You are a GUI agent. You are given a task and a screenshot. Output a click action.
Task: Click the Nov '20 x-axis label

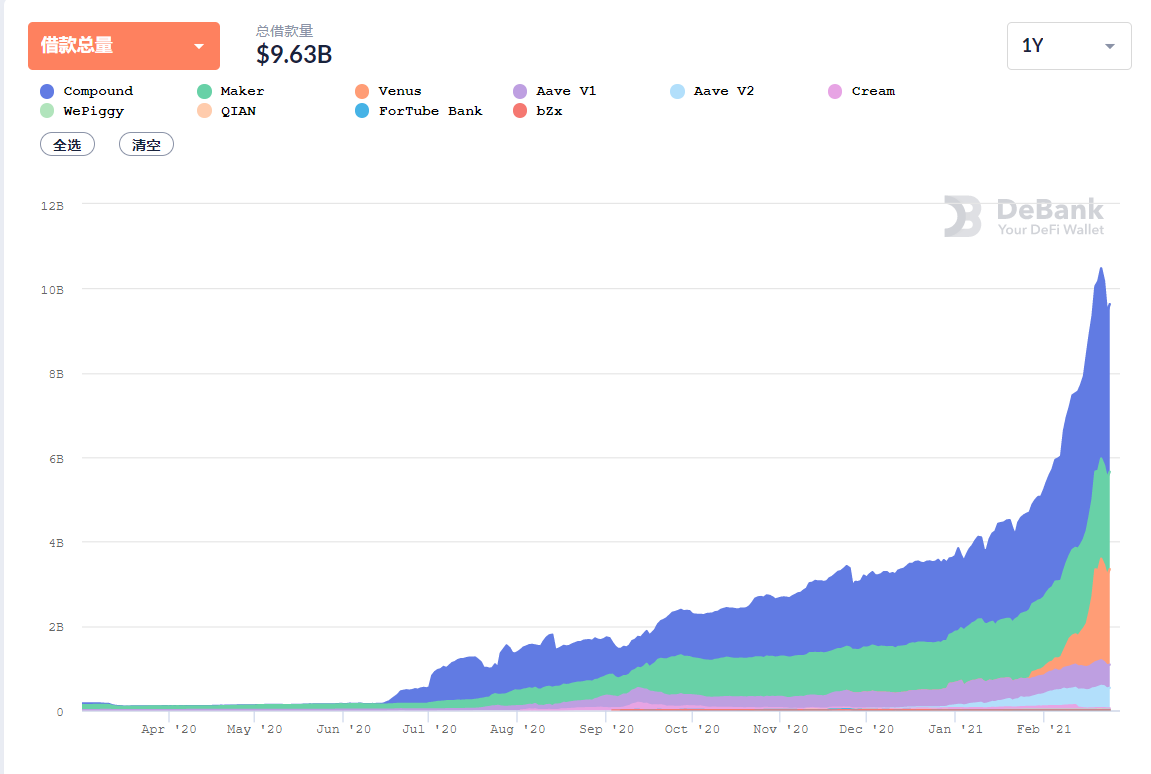point(780,729)
